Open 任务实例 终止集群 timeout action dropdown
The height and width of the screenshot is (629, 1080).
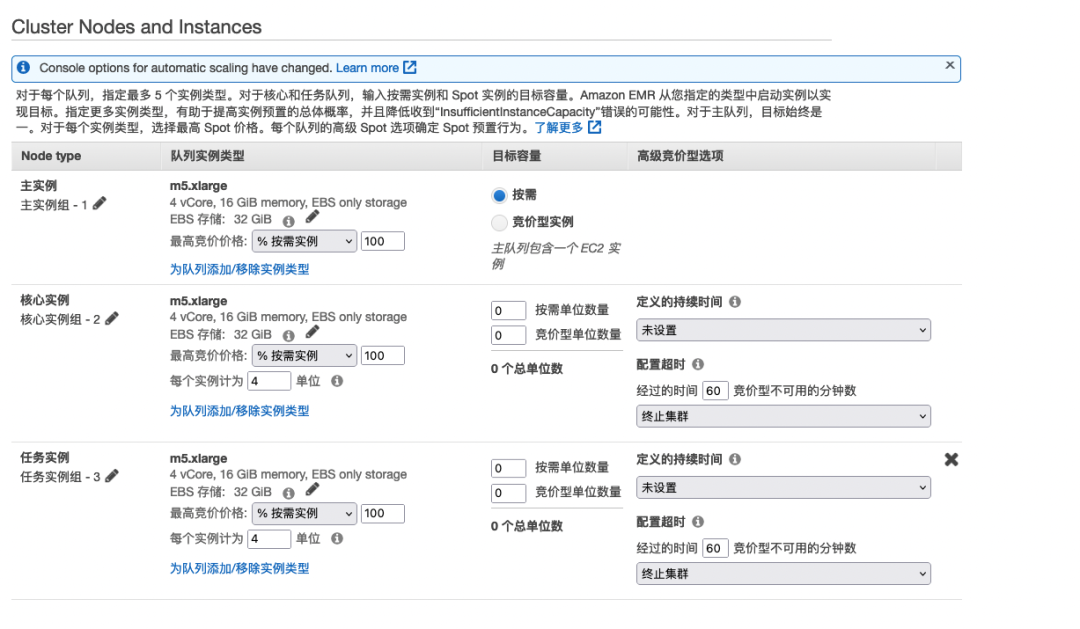tap(783, 574)
